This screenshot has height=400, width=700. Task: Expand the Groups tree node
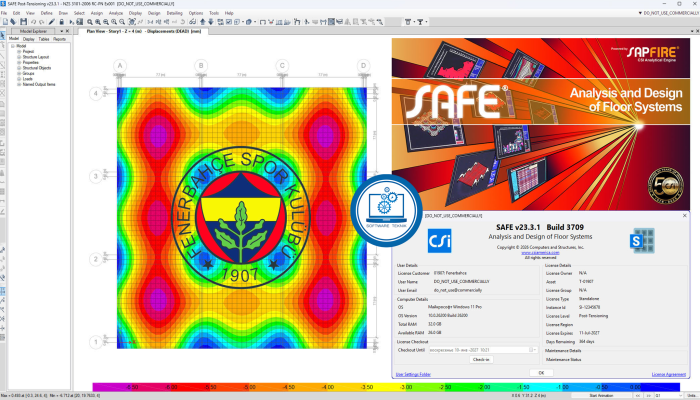[x=19, y=73]
